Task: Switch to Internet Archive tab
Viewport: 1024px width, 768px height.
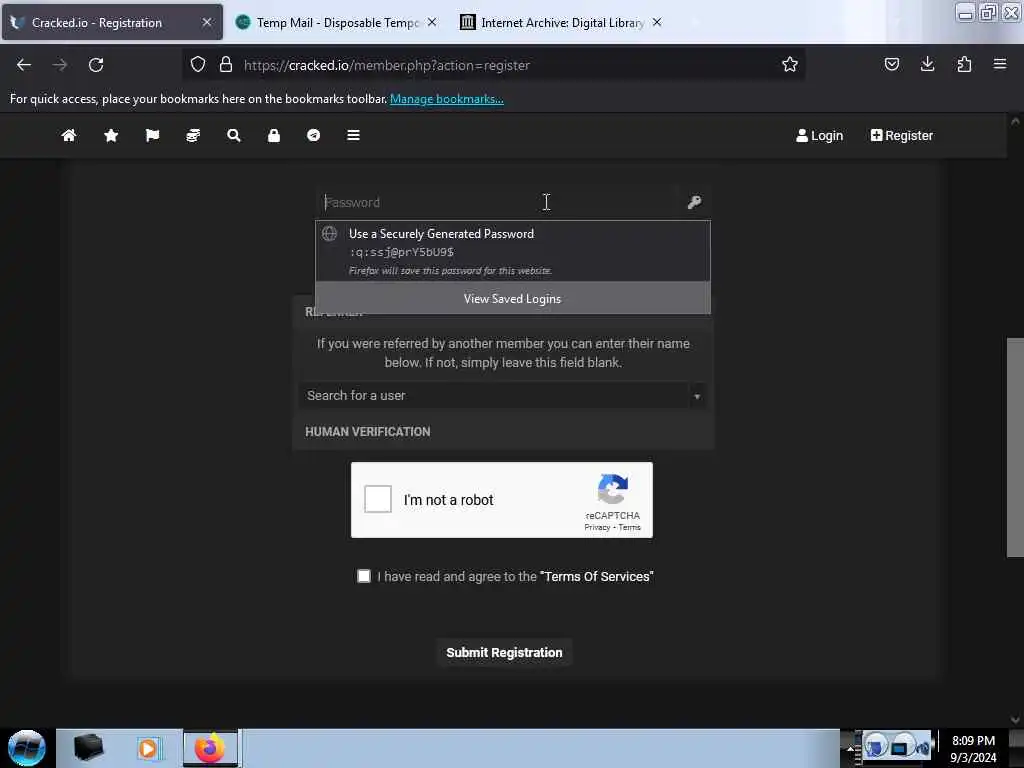Action: [560, 22]
